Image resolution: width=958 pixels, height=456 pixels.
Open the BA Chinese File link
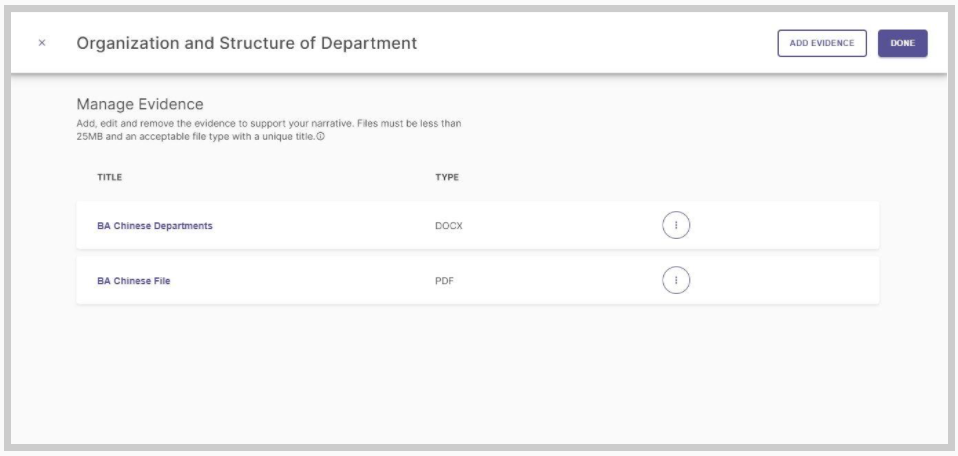coord(133,281)
